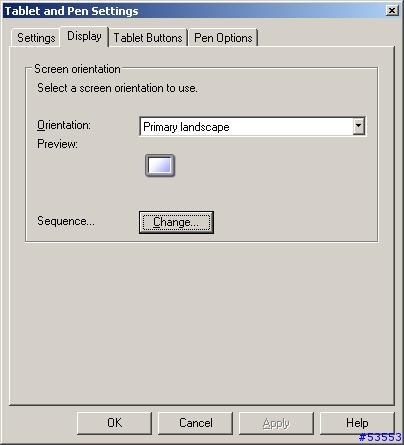Confirm the dialog with OK

(114, 423)
